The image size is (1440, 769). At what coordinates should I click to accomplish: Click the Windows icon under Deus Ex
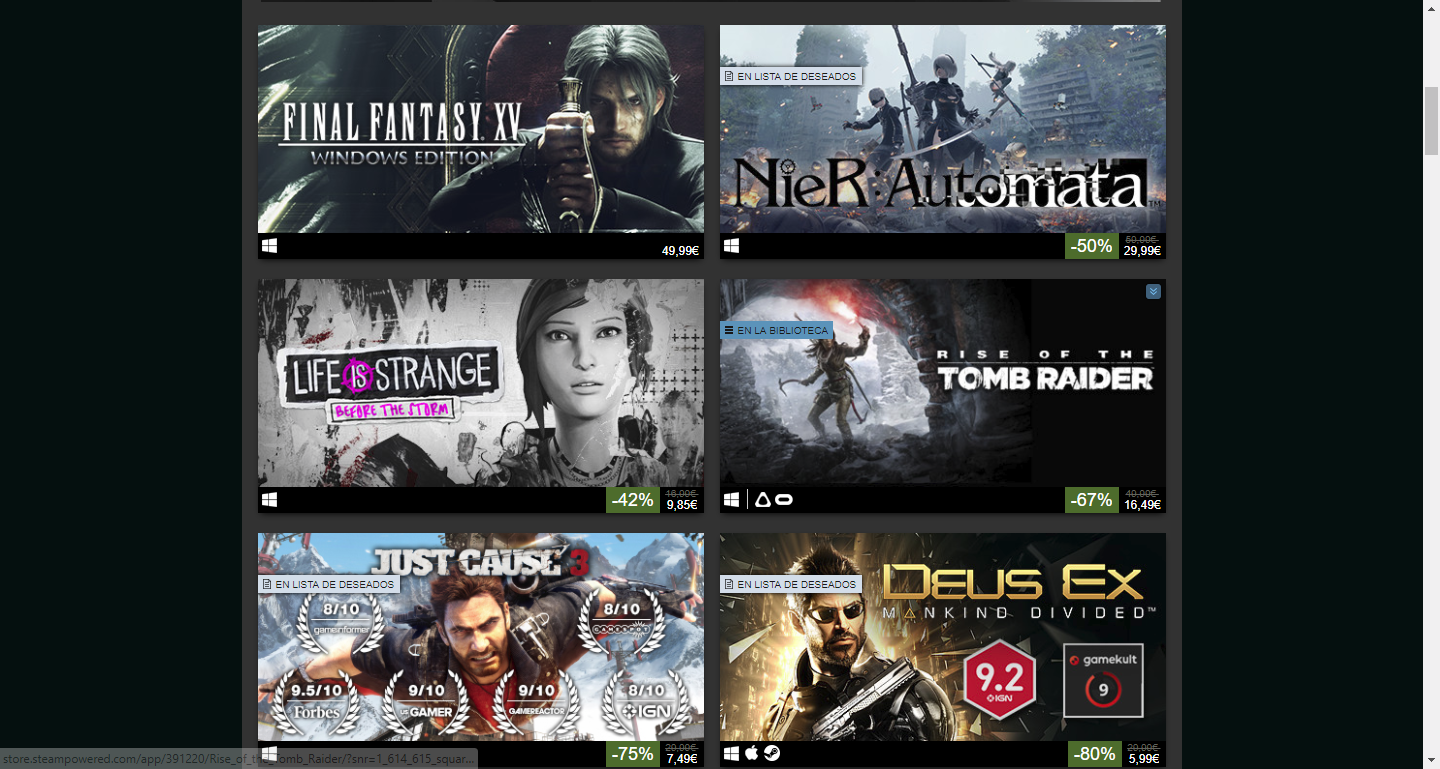tap(731, 753)
